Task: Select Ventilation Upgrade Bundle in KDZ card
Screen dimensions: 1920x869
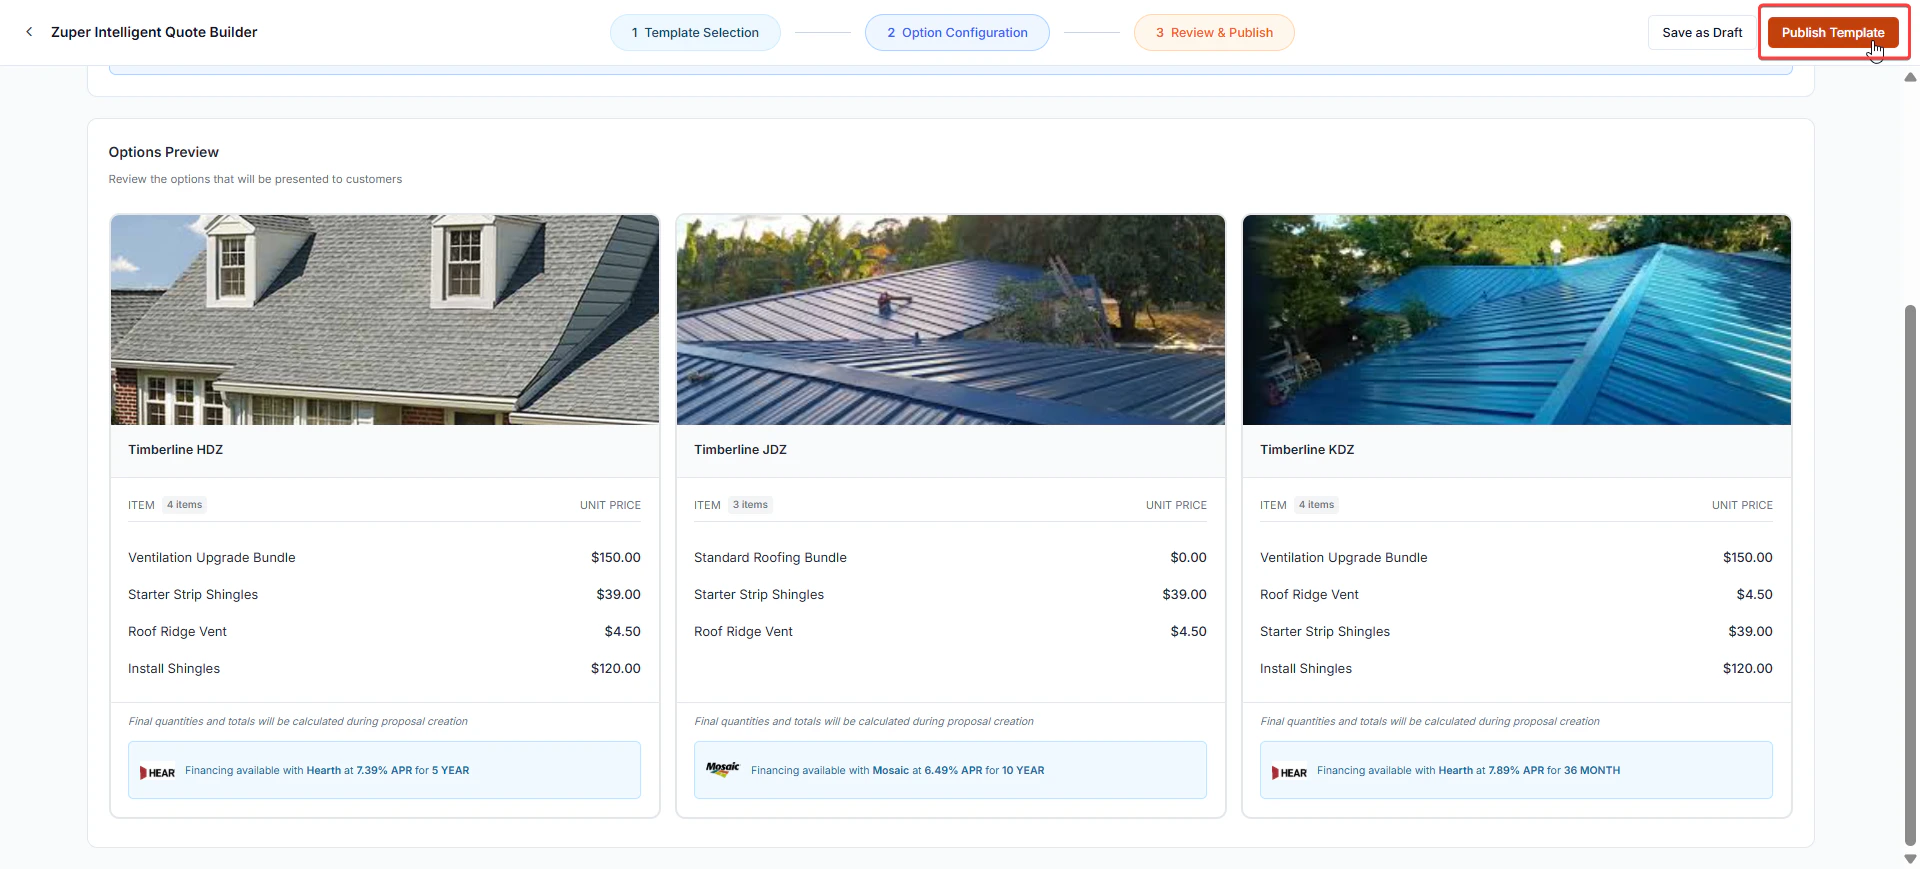Action: click(x=1344, y=558)
